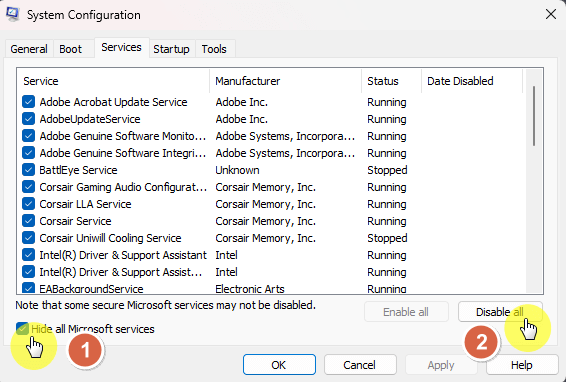
Task: Sort by the Service column header
Action: point(113,81)
